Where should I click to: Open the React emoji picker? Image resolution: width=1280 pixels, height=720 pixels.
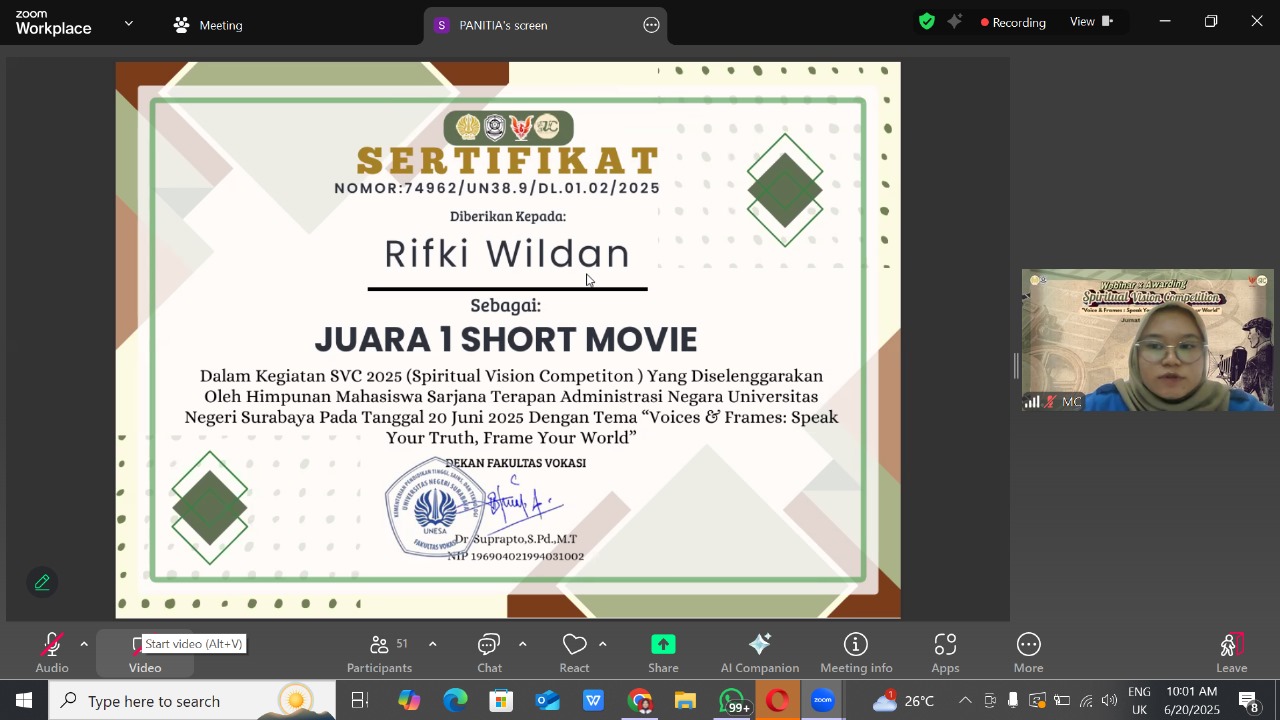click(574, 653)
